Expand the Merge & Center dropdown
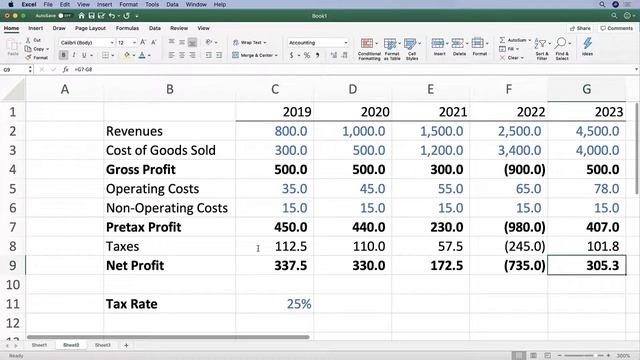 coord(276,55)
